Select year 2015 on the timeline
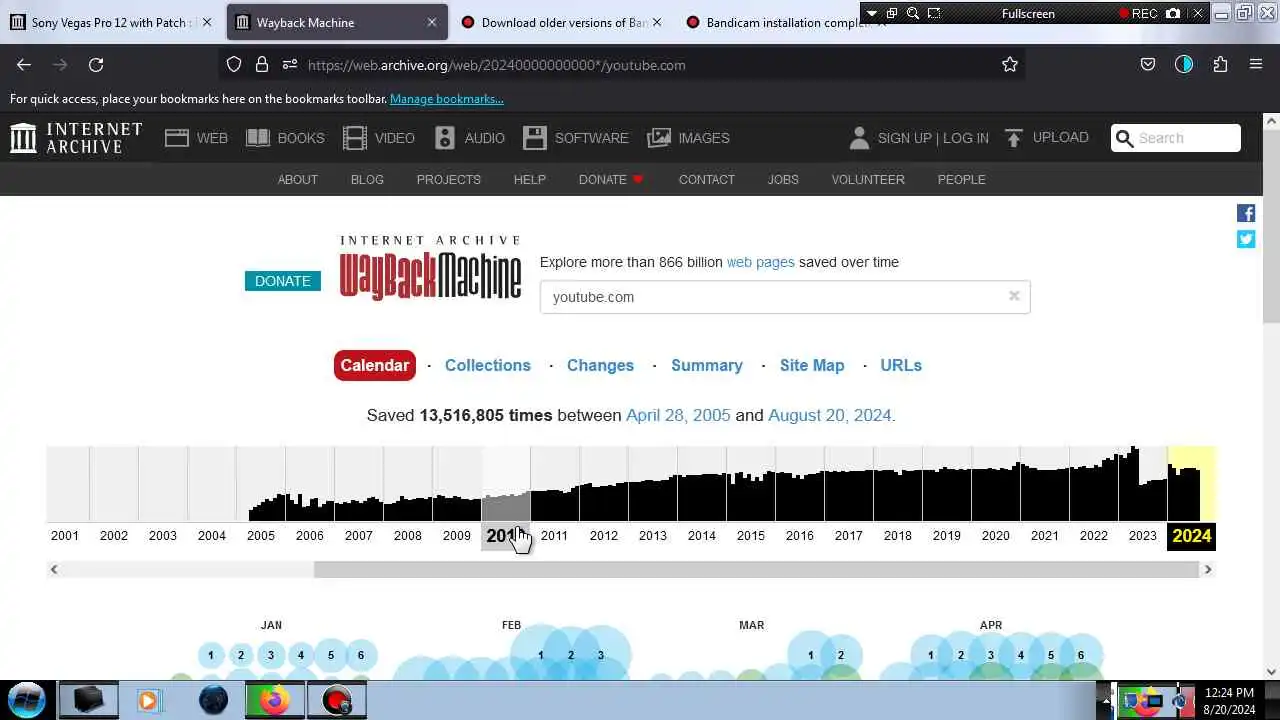This screenshot has height=720, width=1280. 751,535
